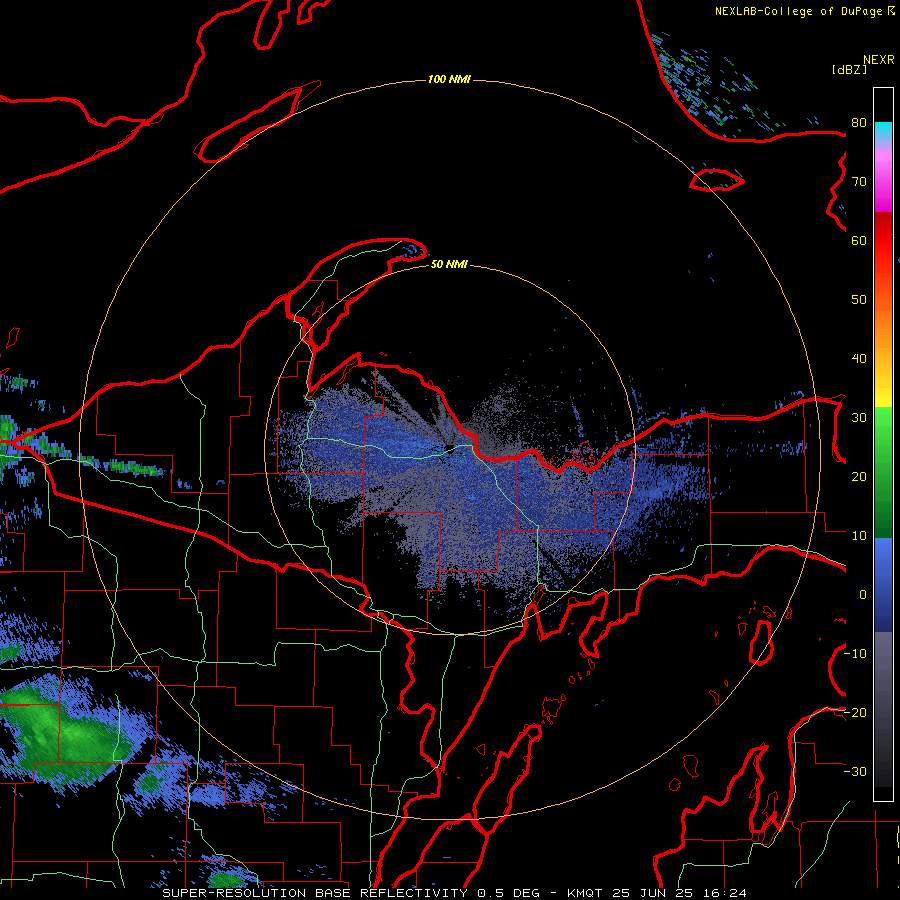
Task: Click the 40 value on the dBZ scale
Action: coord(859,359)
